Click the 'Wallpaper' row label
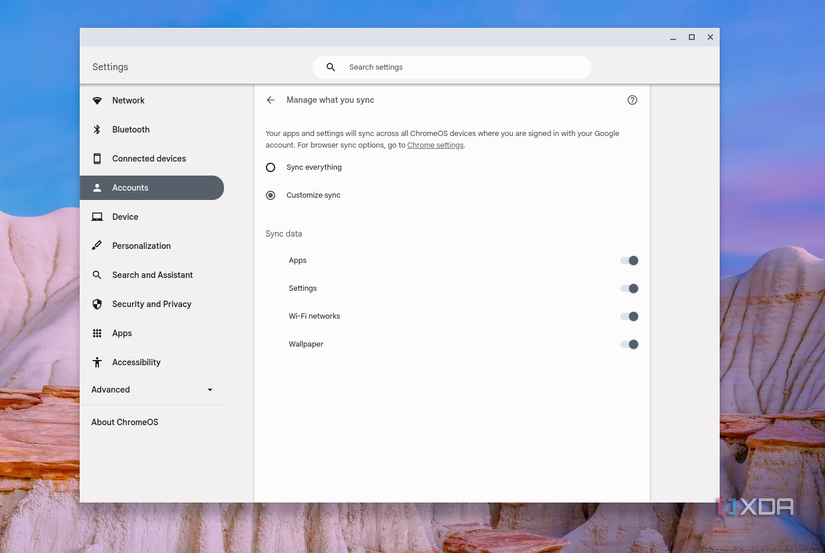 [306, 344]
